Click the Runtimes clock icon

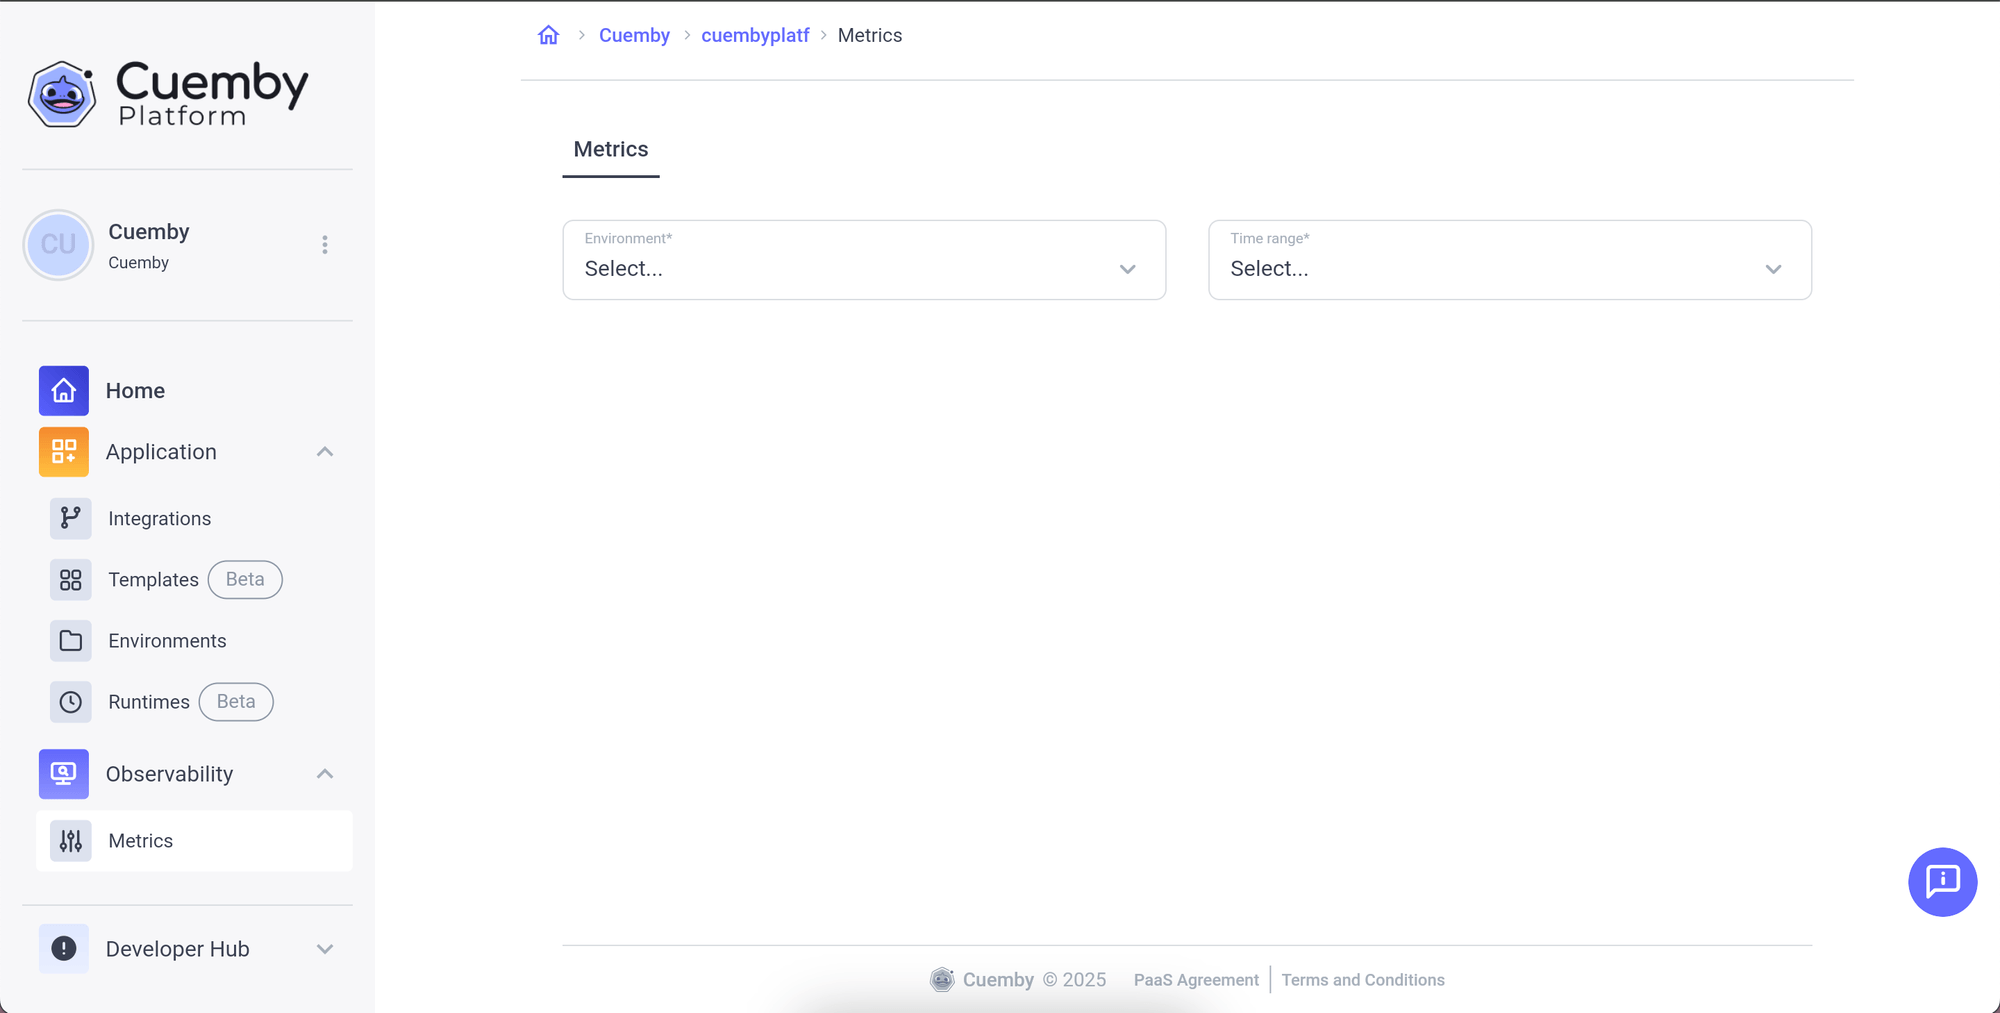(x=70, y=702)
